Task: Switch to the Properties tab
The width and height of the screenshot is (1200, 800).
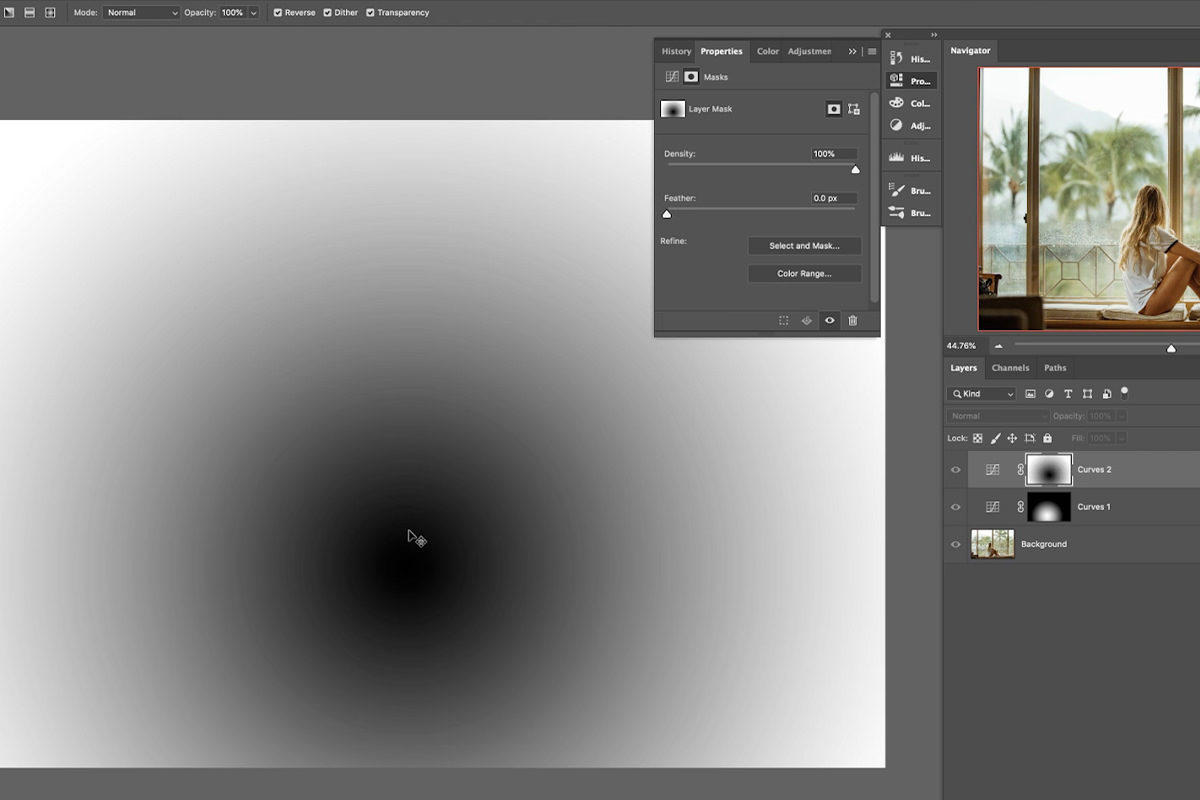Action: pyautogui.click(x=721, y=51)
